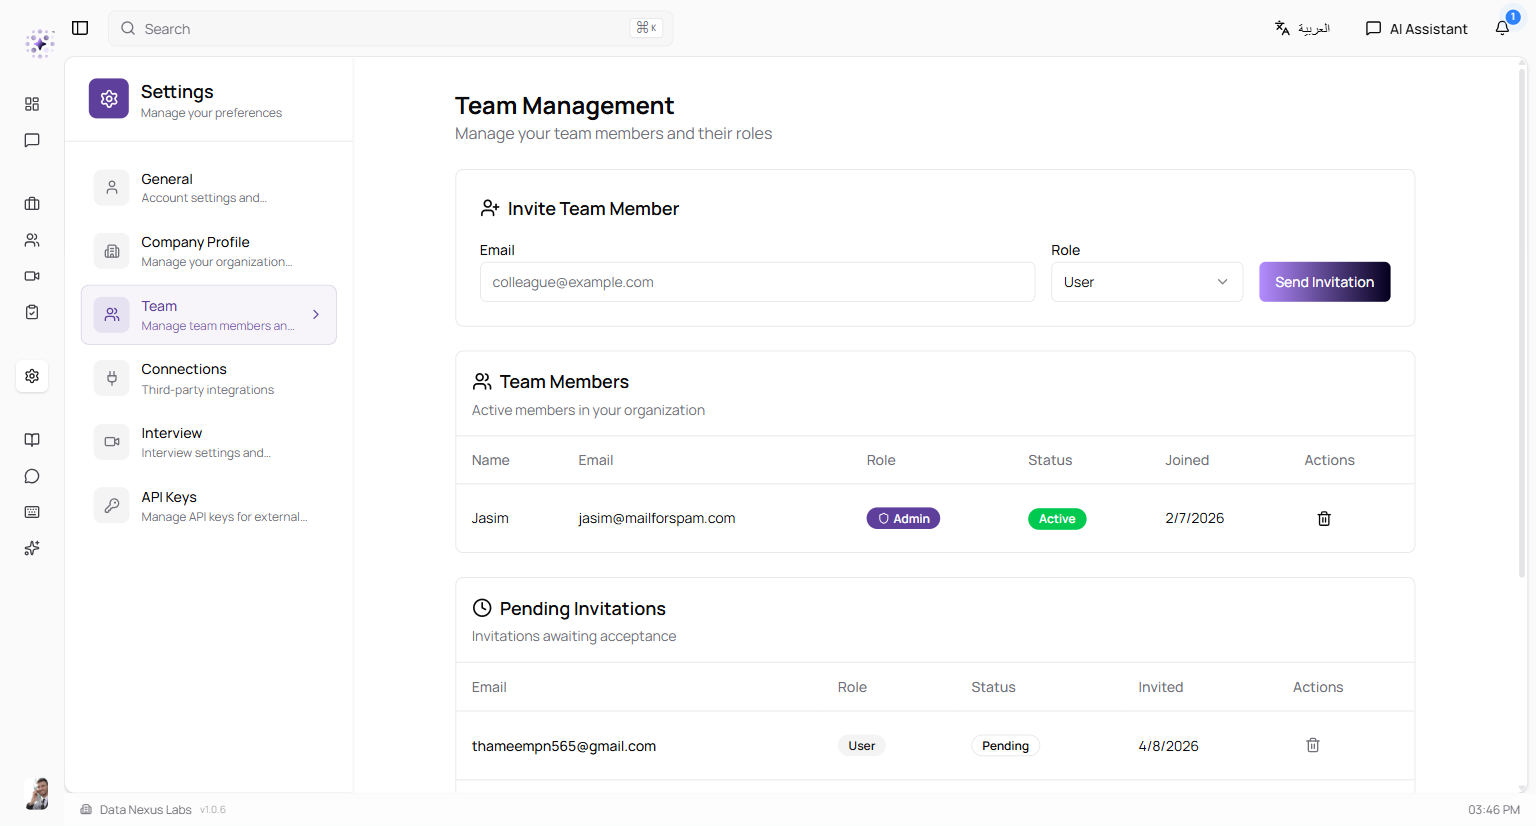The image size is (1536, 826).
Task: Open the clipboard check icon in sidebar
Action: coord(32,312)
